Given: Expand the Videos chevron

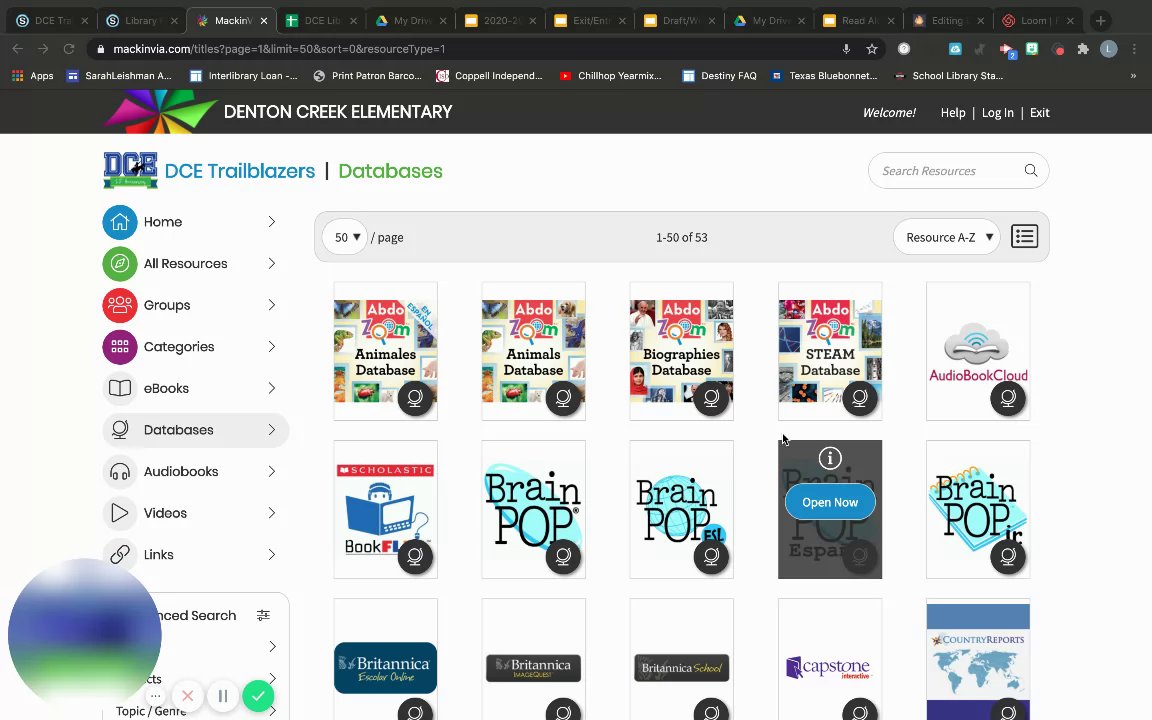Looking at the screenshot, I should coord(272,513).
